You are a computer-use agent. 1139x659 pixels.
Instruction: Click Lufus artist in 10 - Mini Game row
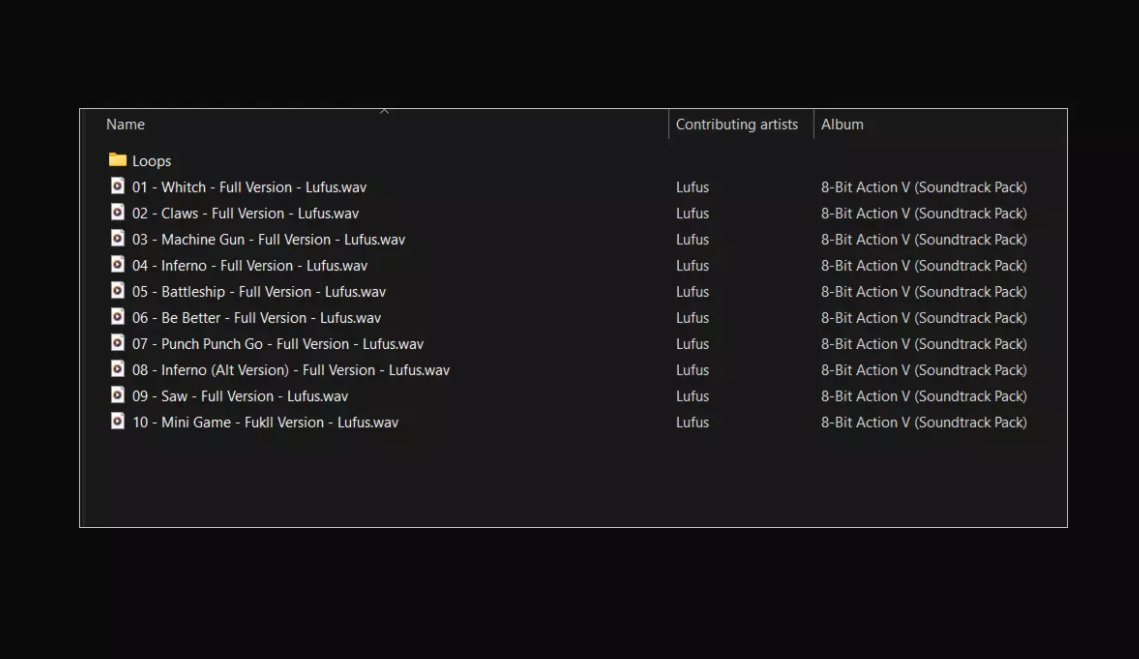tap(692, 422)
